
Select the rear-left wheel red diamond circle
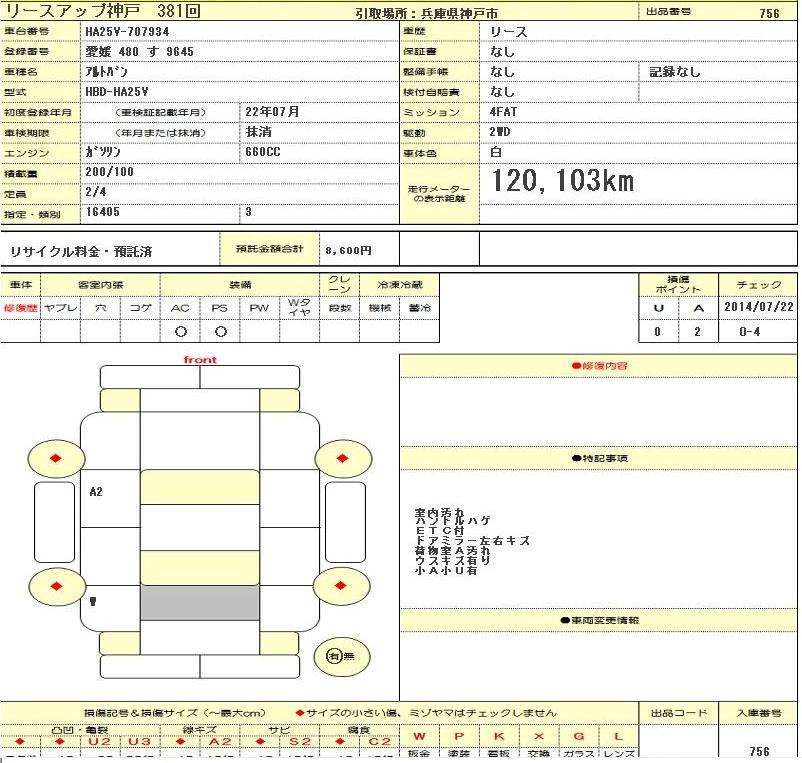[x=55, y=585]
